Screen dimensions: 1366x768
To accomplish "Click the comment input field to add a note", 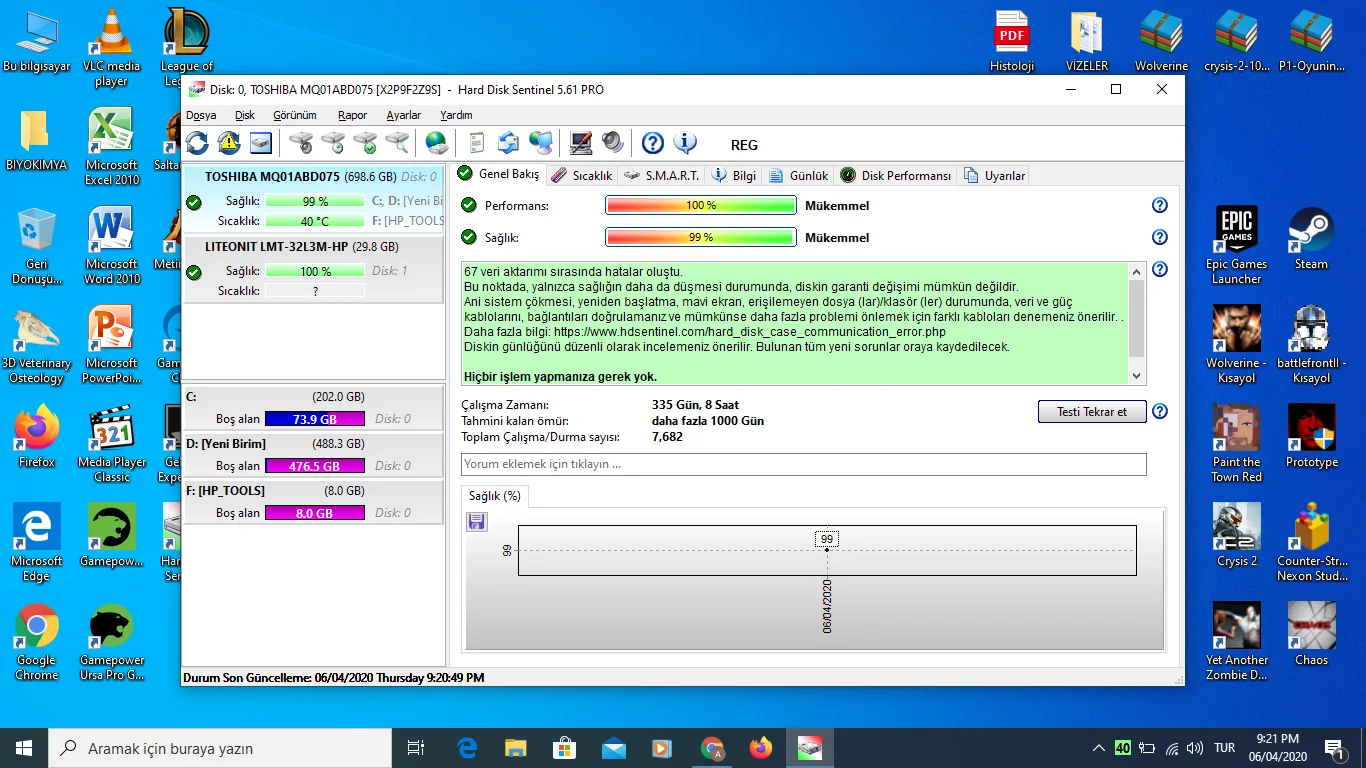I will [x=800, y=464].
